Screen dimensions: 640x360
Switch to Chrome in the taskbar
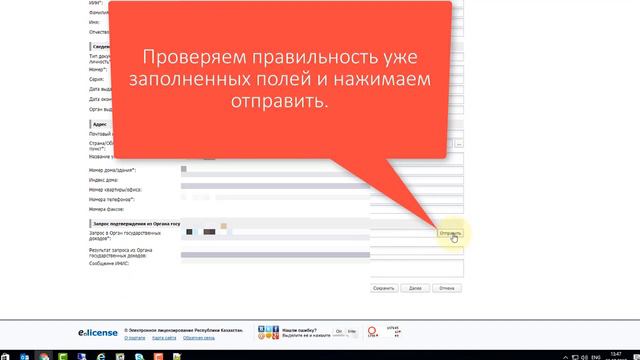pos(44,356)
